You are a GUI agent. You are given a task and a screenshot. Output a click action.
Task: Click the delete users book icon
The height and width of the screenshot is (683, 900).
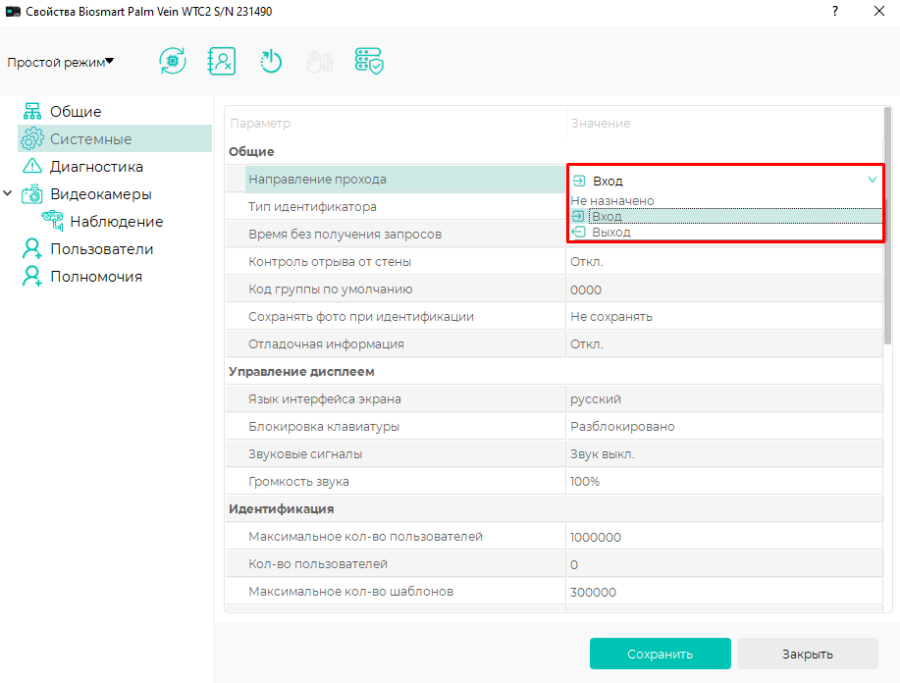(x=222, y=61)
